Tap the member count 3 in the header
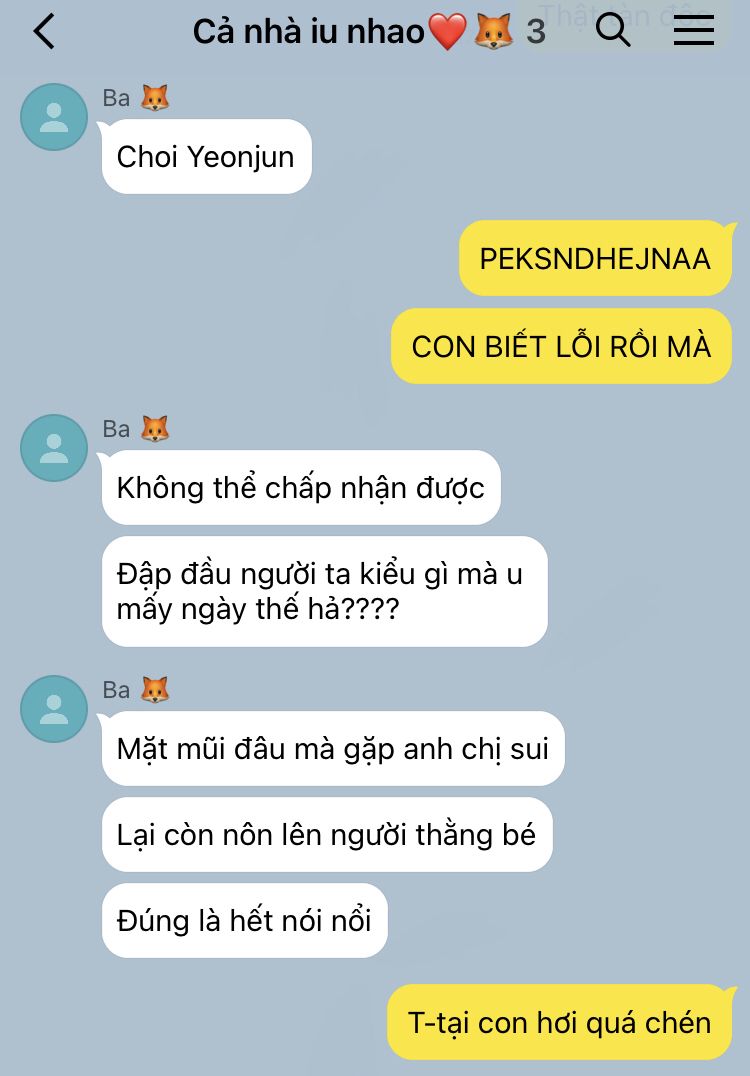The width and height of the screenshot is (750, 1076). tap(536, 32)
